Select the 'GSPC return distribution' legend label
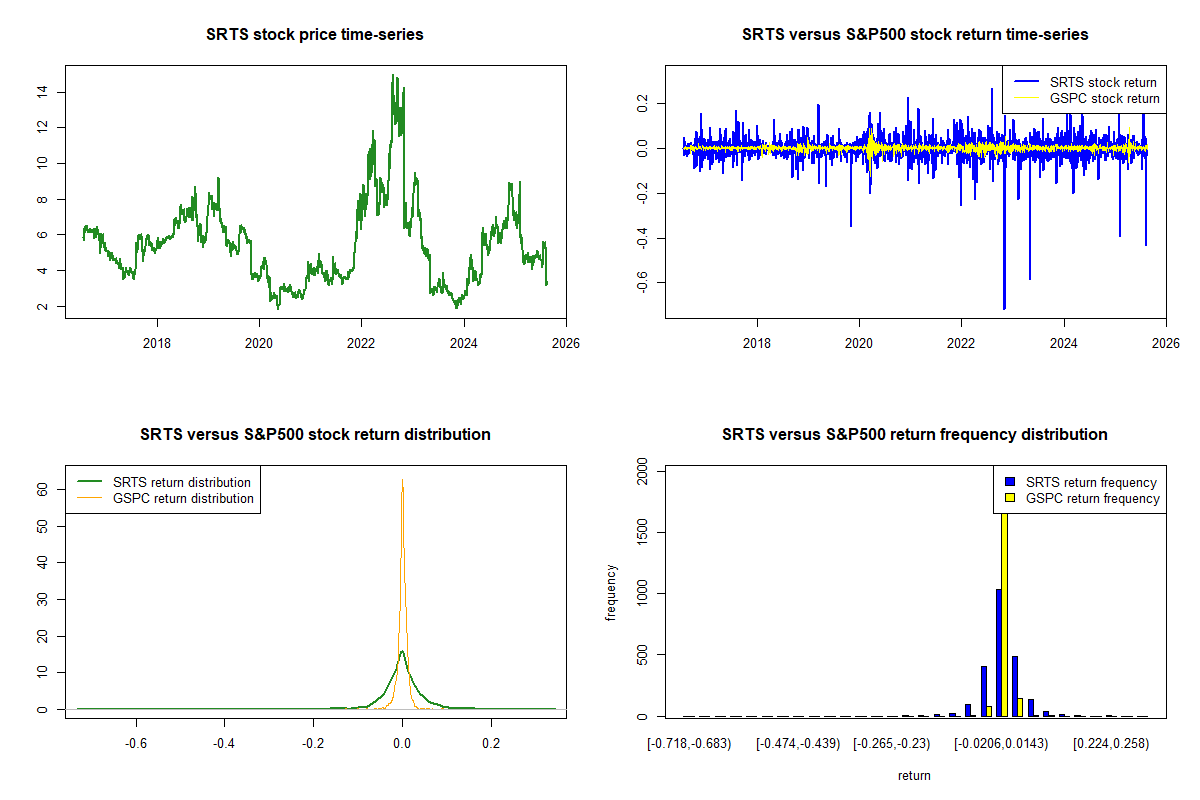Image resolution: width=1200 pixels, height=800 pixels. (x=183, y=498)
